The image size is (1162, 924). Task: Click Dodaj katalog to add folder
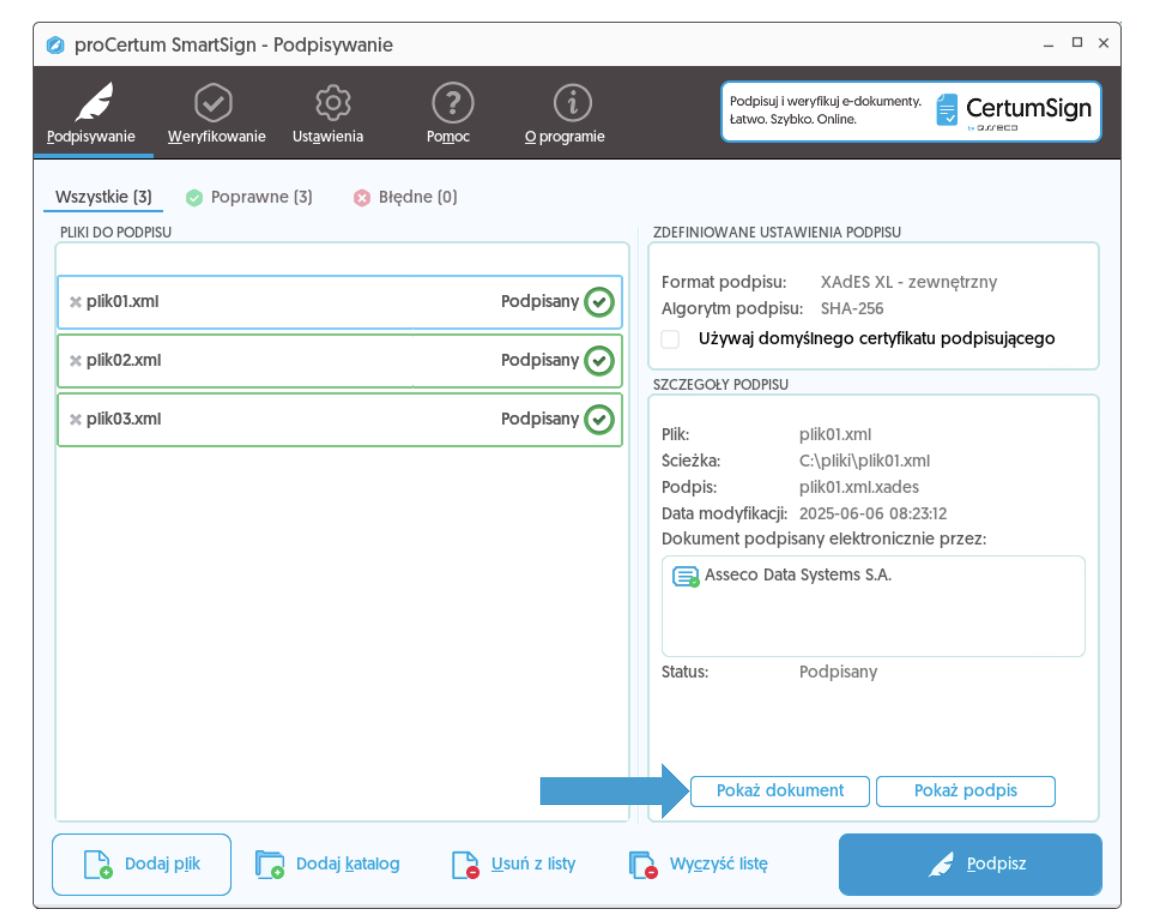[328, 864]
